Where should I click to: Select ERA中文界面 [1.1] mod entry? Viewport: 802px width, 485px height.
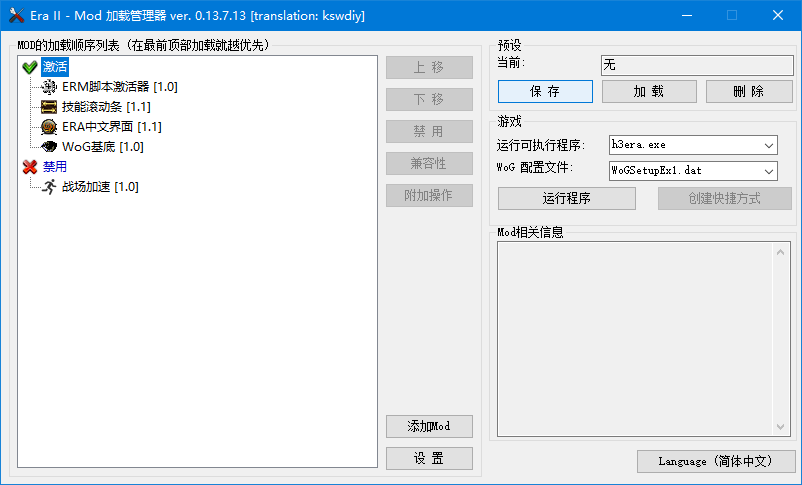[x=112, y=127]
